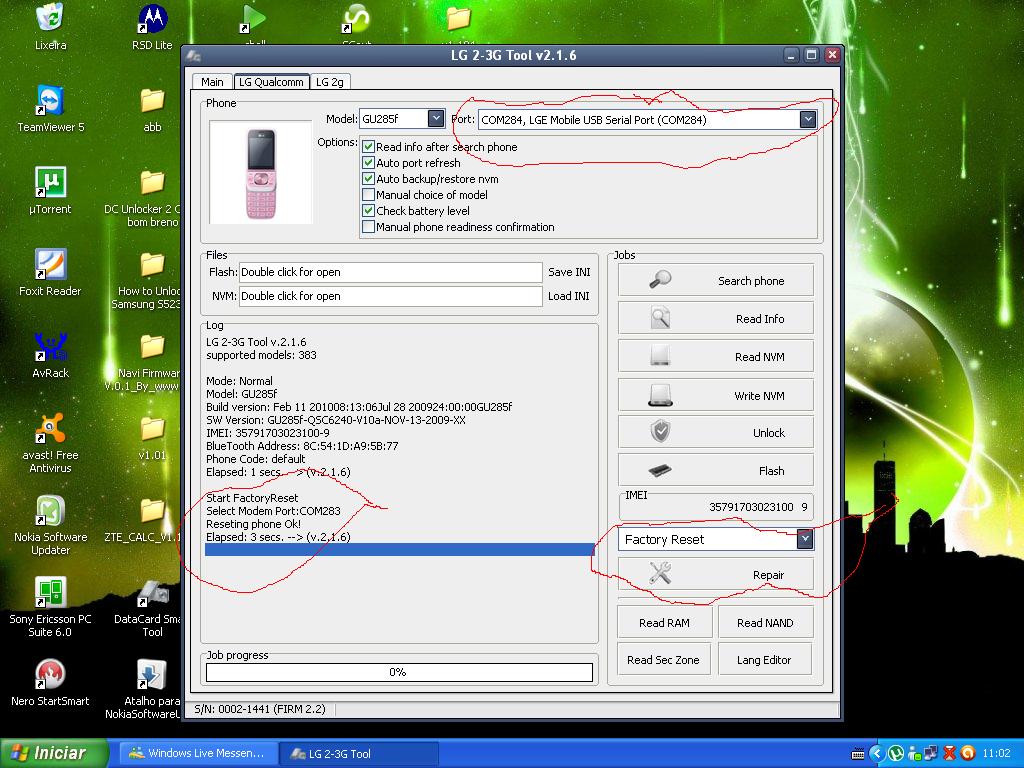Click the Flash job button

coord(716,470)
